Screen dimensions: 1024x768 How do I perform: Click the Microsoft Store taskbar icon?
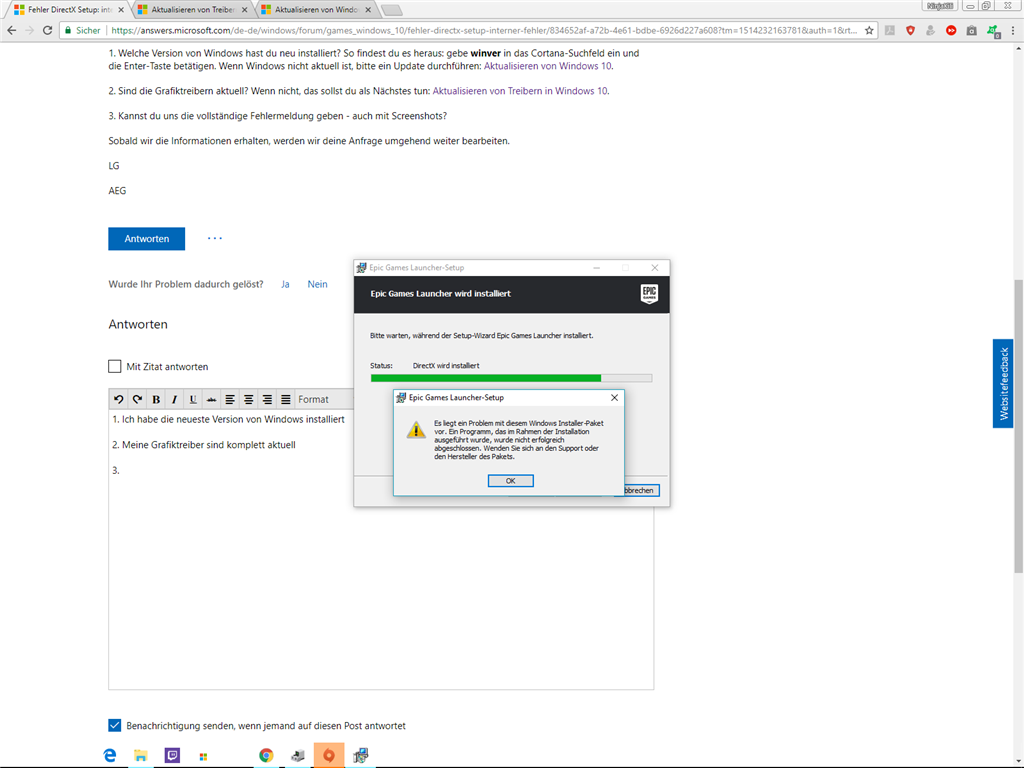click(203, 756)
